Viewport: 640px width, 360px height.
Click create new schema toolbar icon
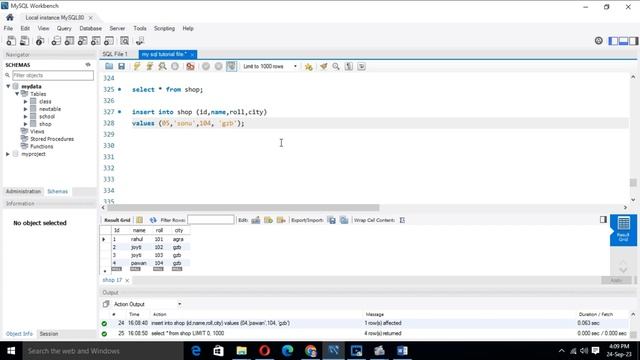coord(56,41)
